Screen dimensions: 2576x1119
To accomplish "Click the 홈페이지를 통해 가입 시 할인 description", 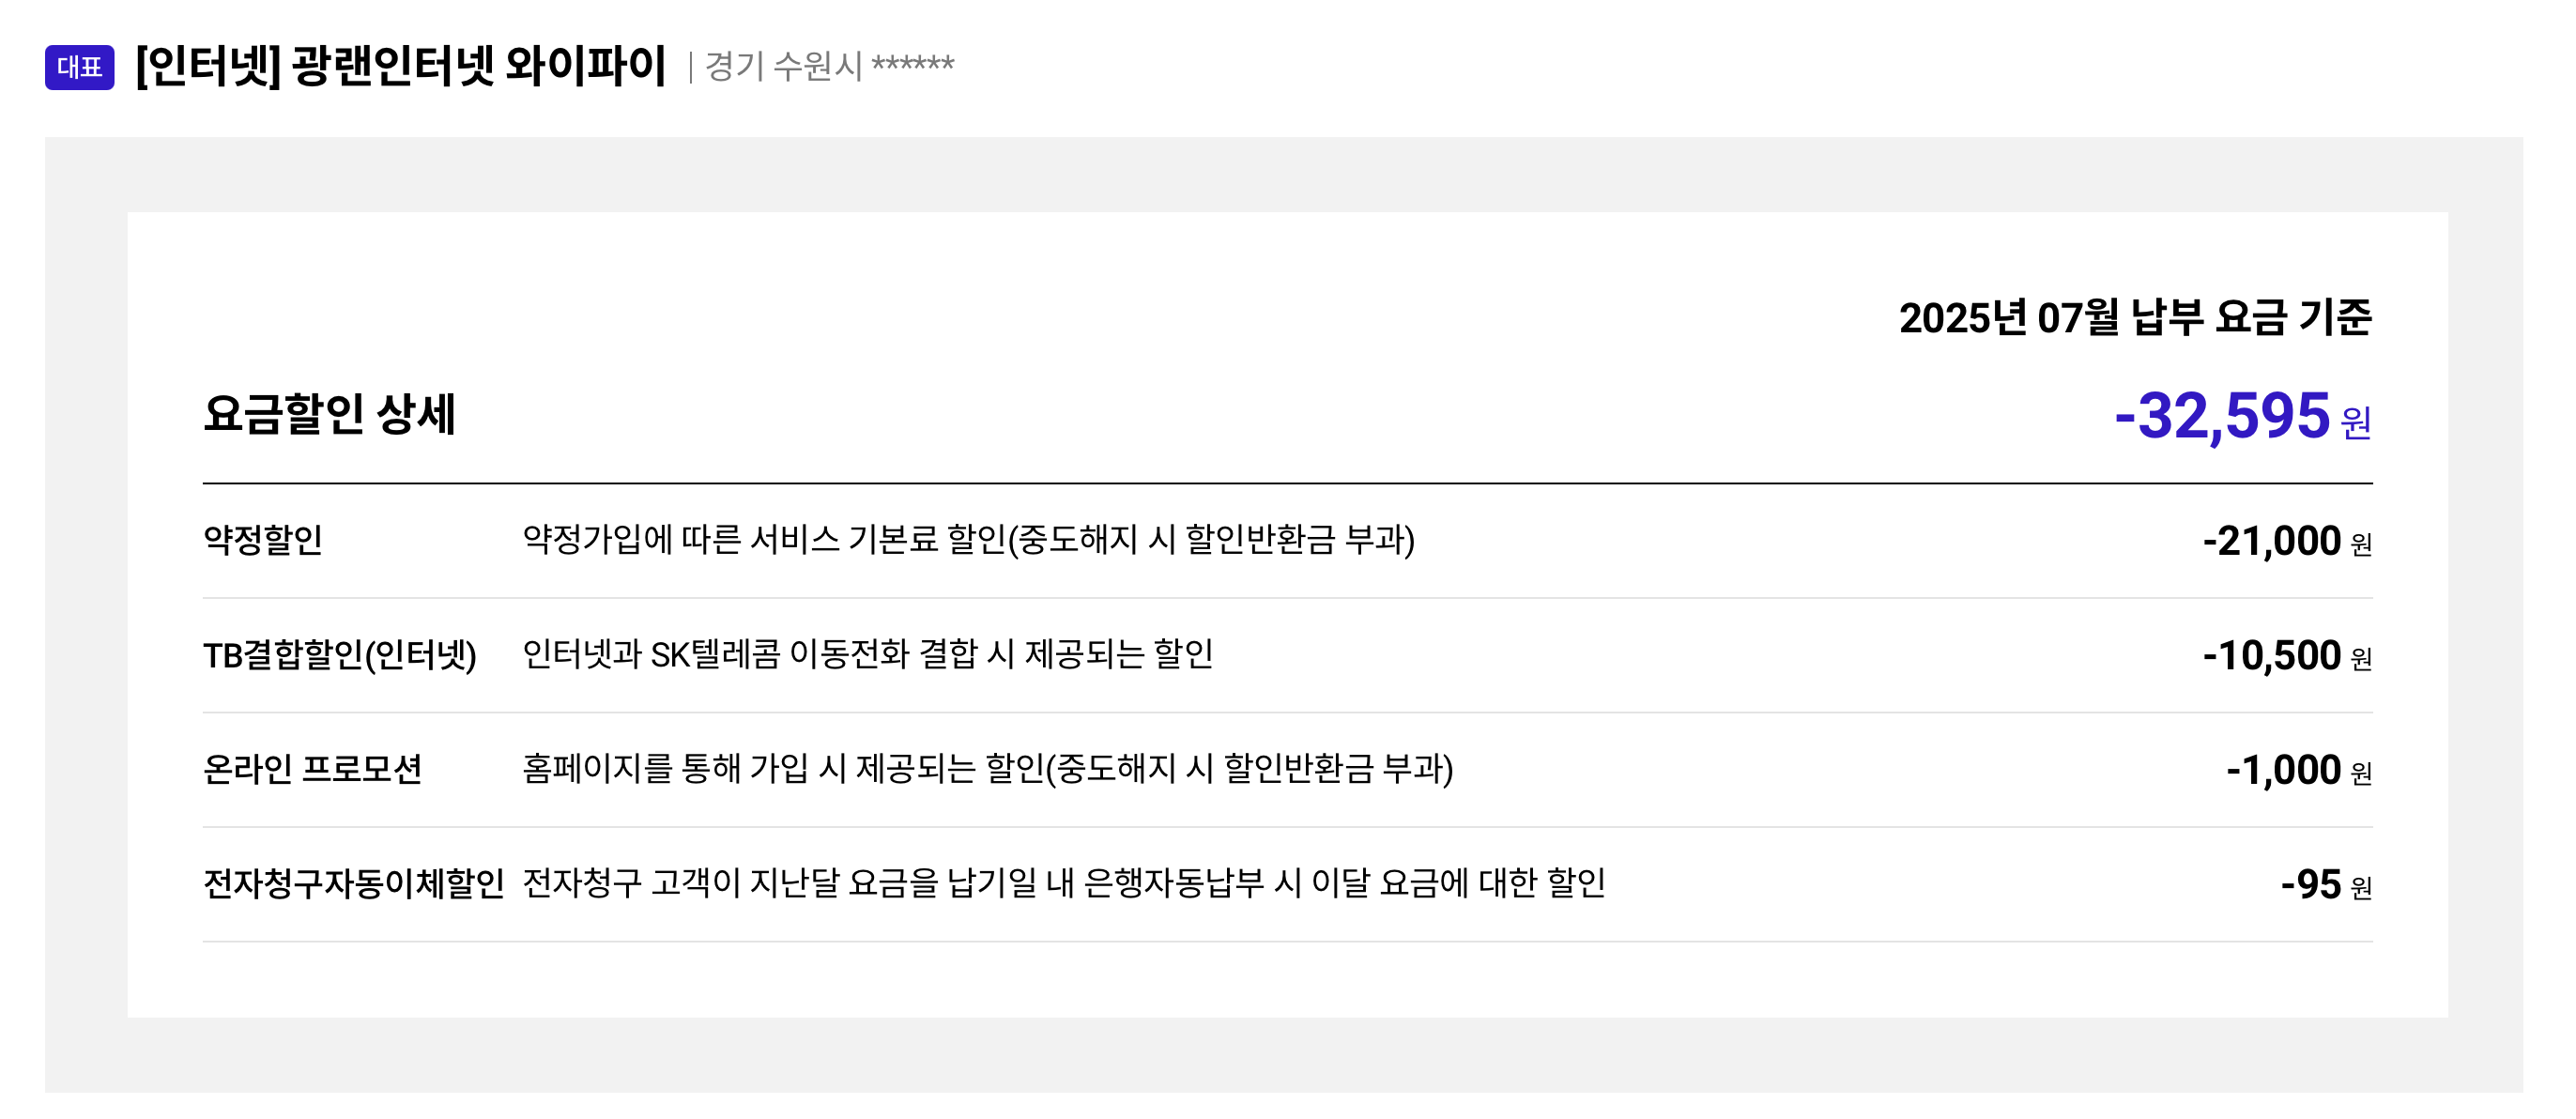I will click(987, 769).
